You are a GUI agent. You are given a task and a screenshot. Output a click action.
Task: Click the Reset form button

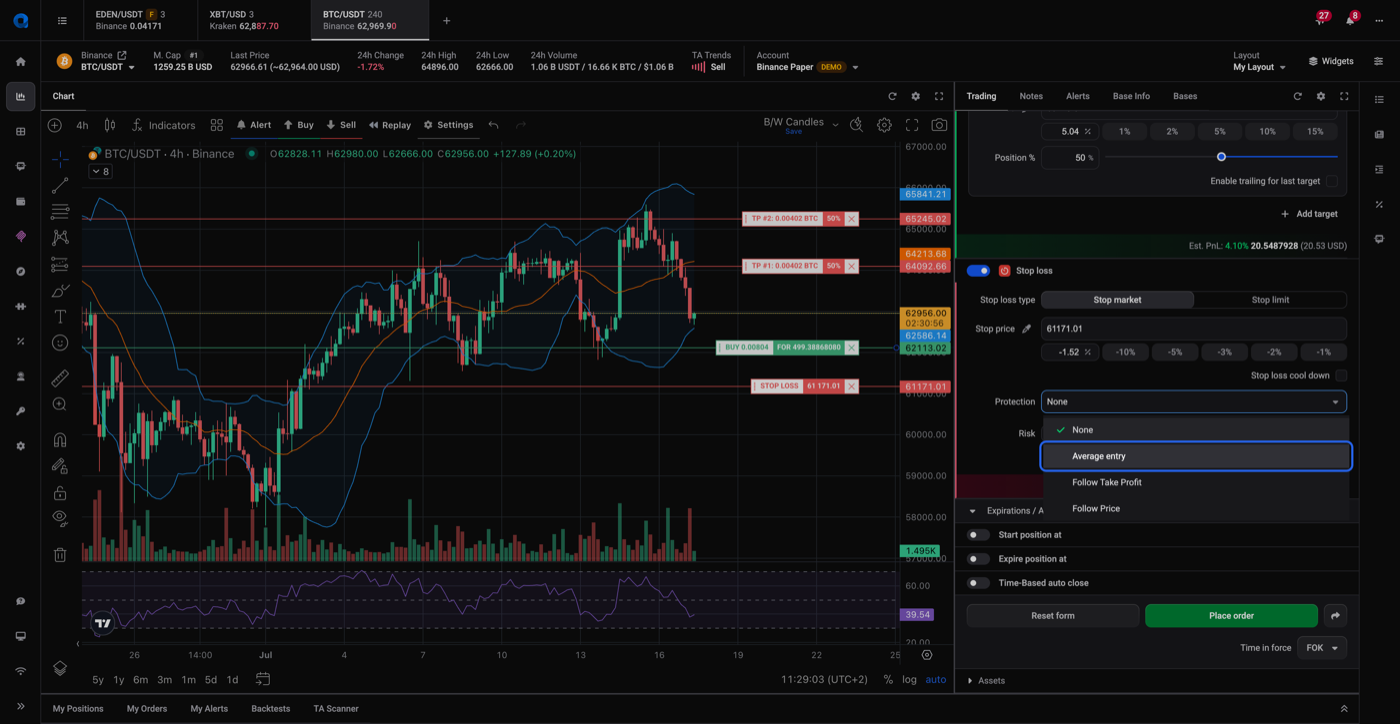pos(1053,616)
